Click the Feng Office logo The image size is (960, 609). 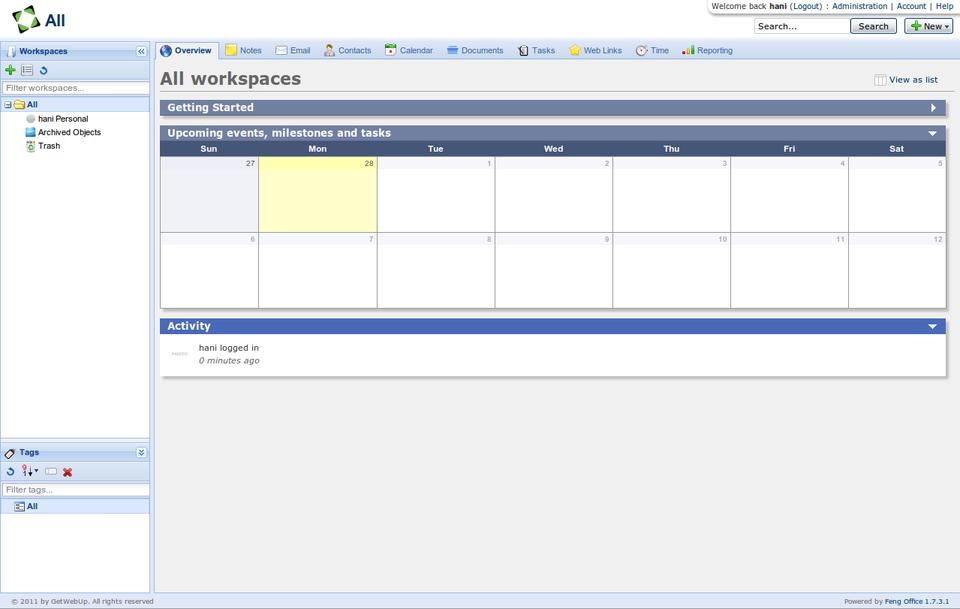click(26, 20)
